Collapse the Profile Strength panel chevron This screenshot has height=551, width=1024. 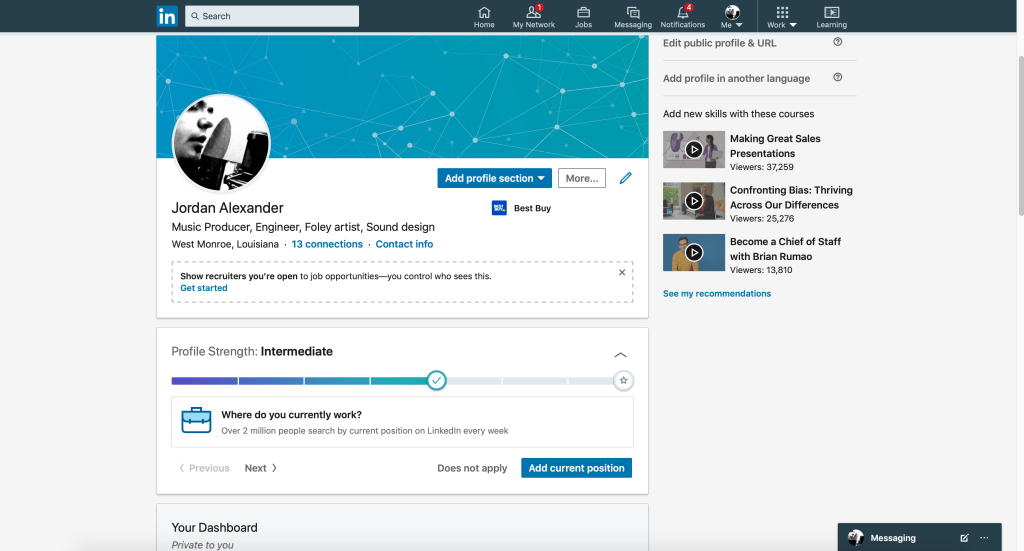pyautogui.click(x=620, y=355)
